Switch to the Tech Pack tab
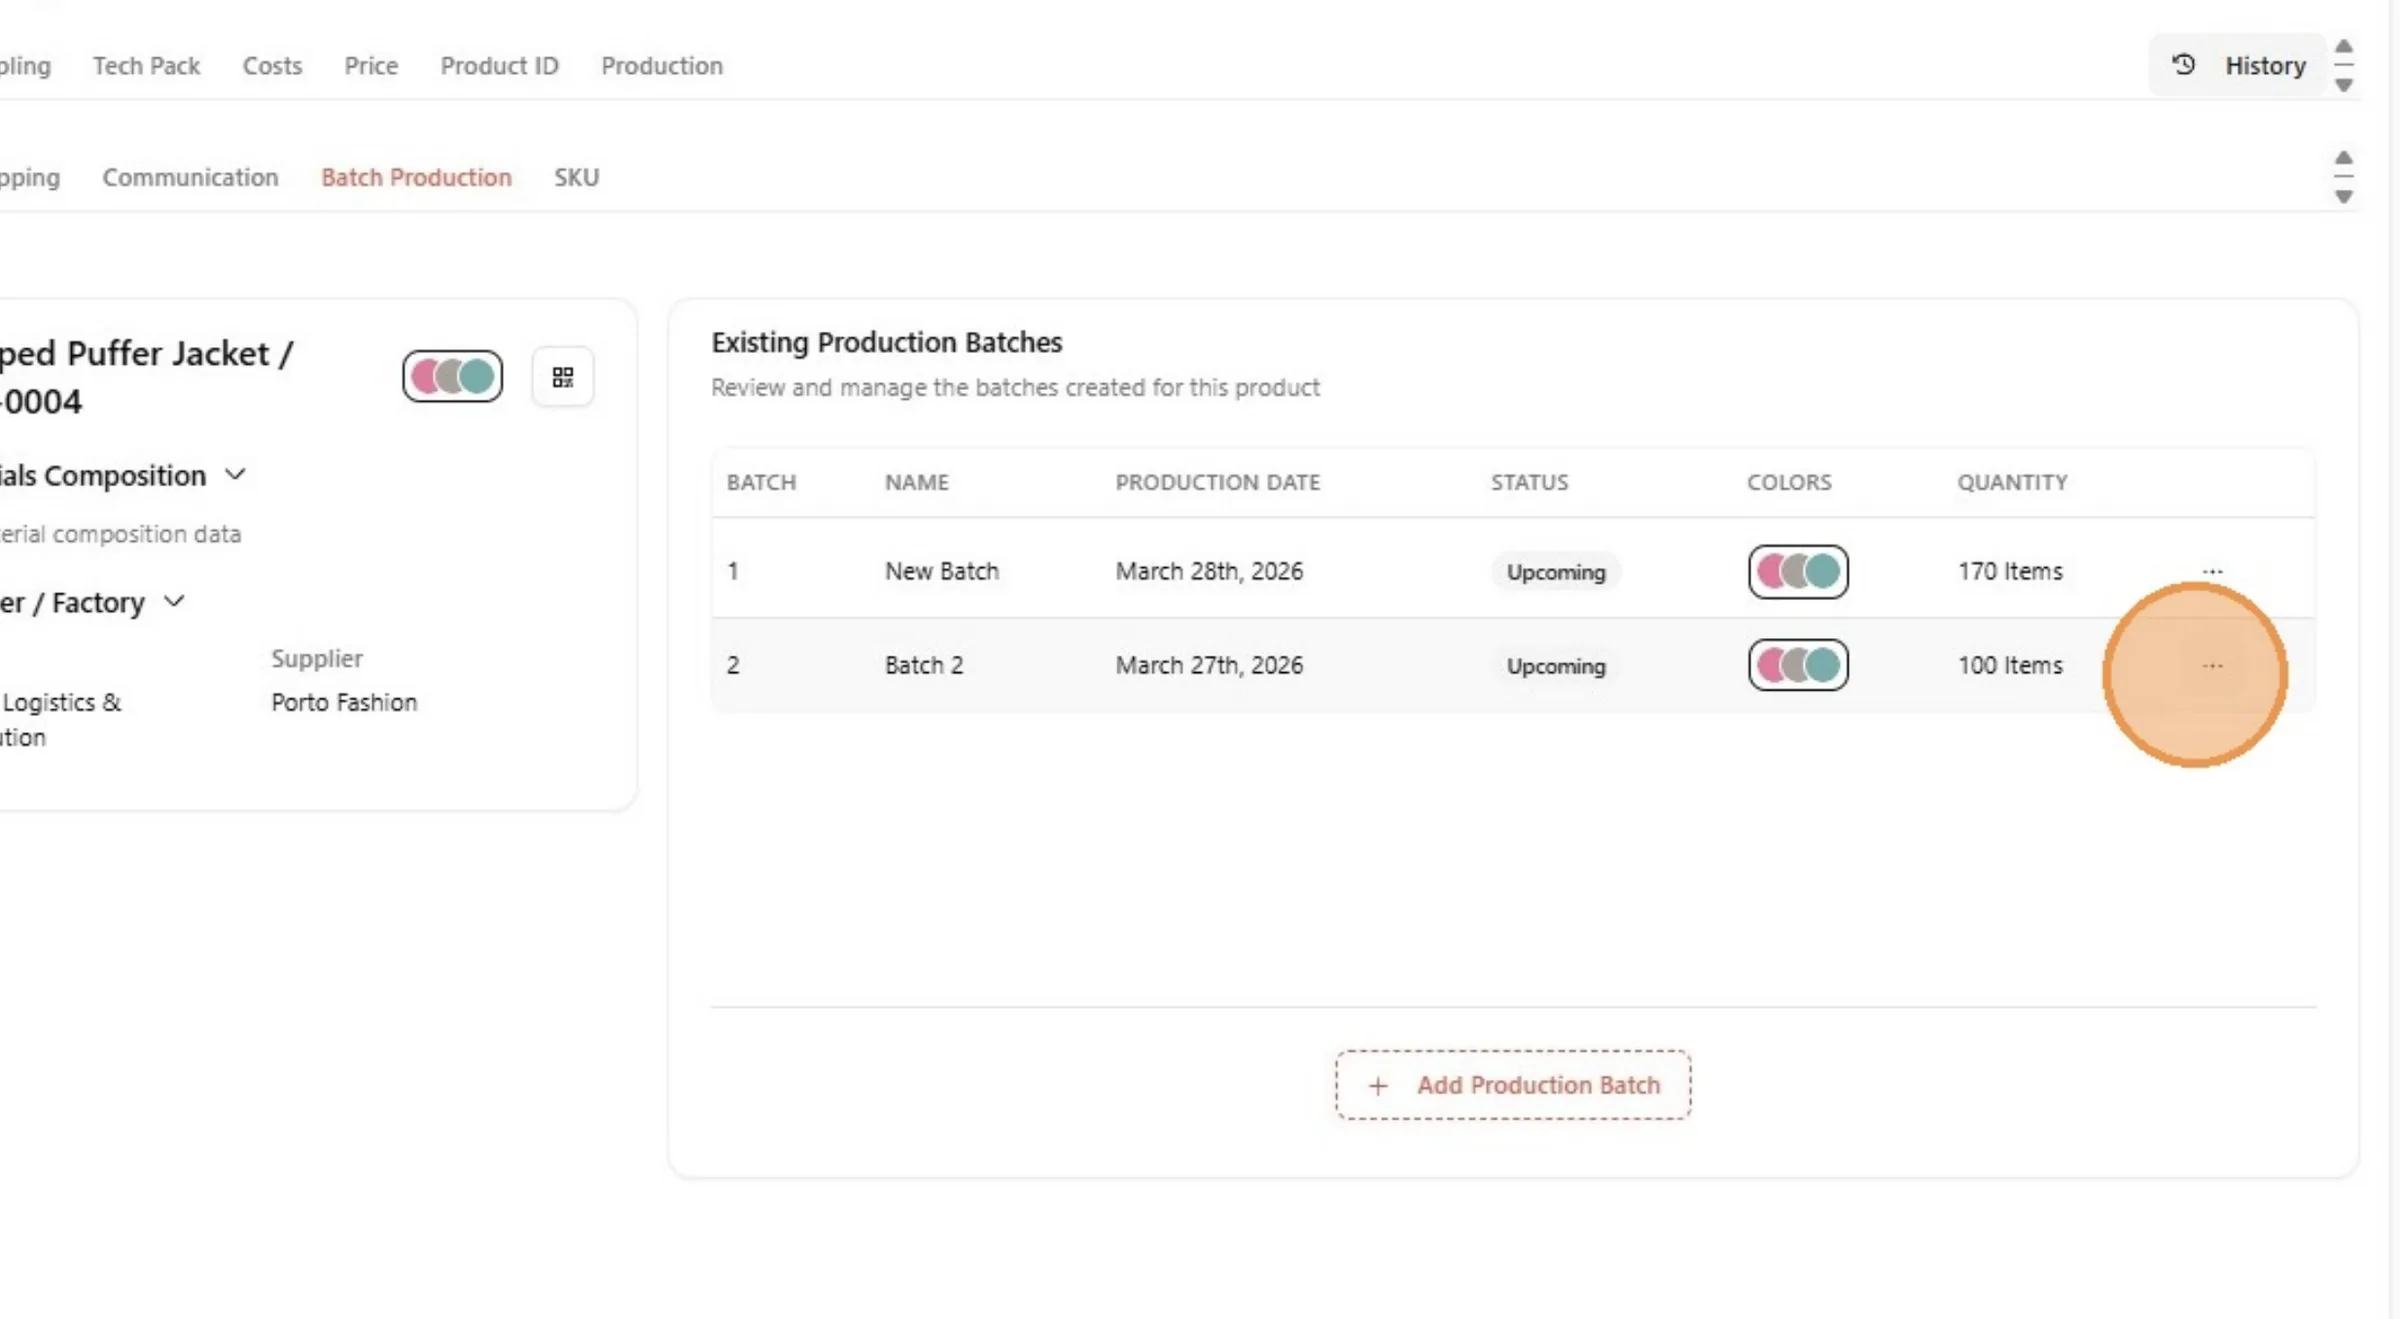The image size is (2400, 1319). click(x=146, y=66)
